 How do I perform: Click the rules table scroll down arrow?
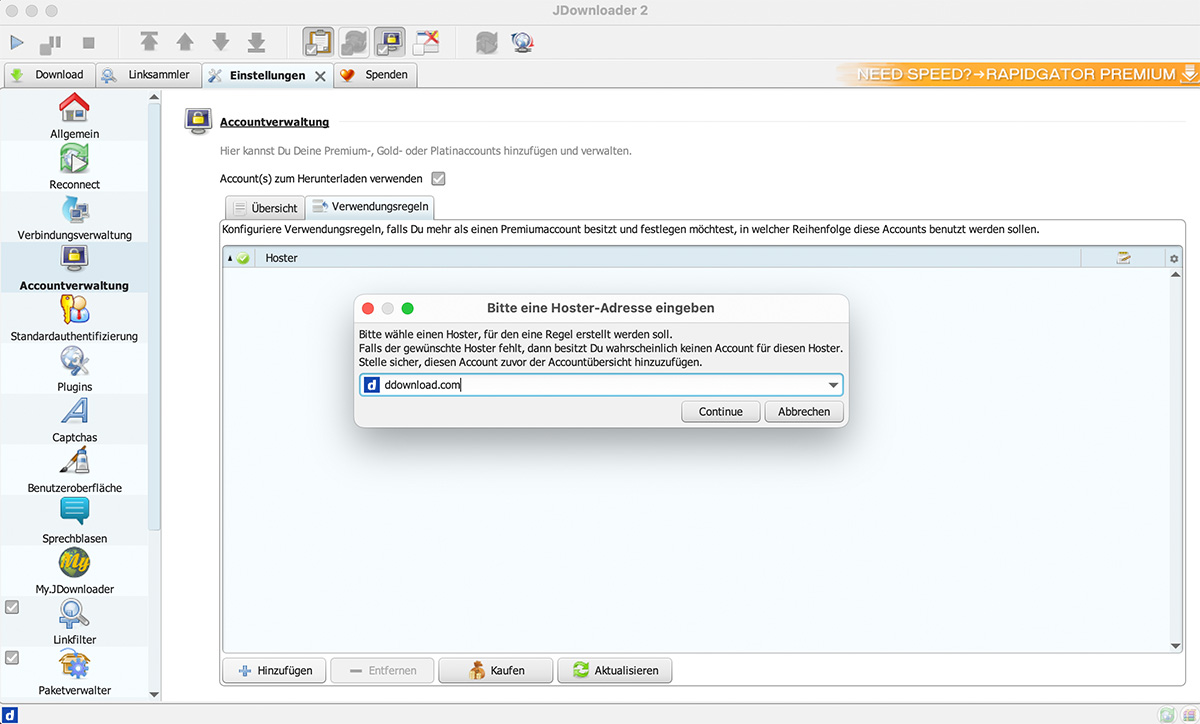pos(1175,646)
